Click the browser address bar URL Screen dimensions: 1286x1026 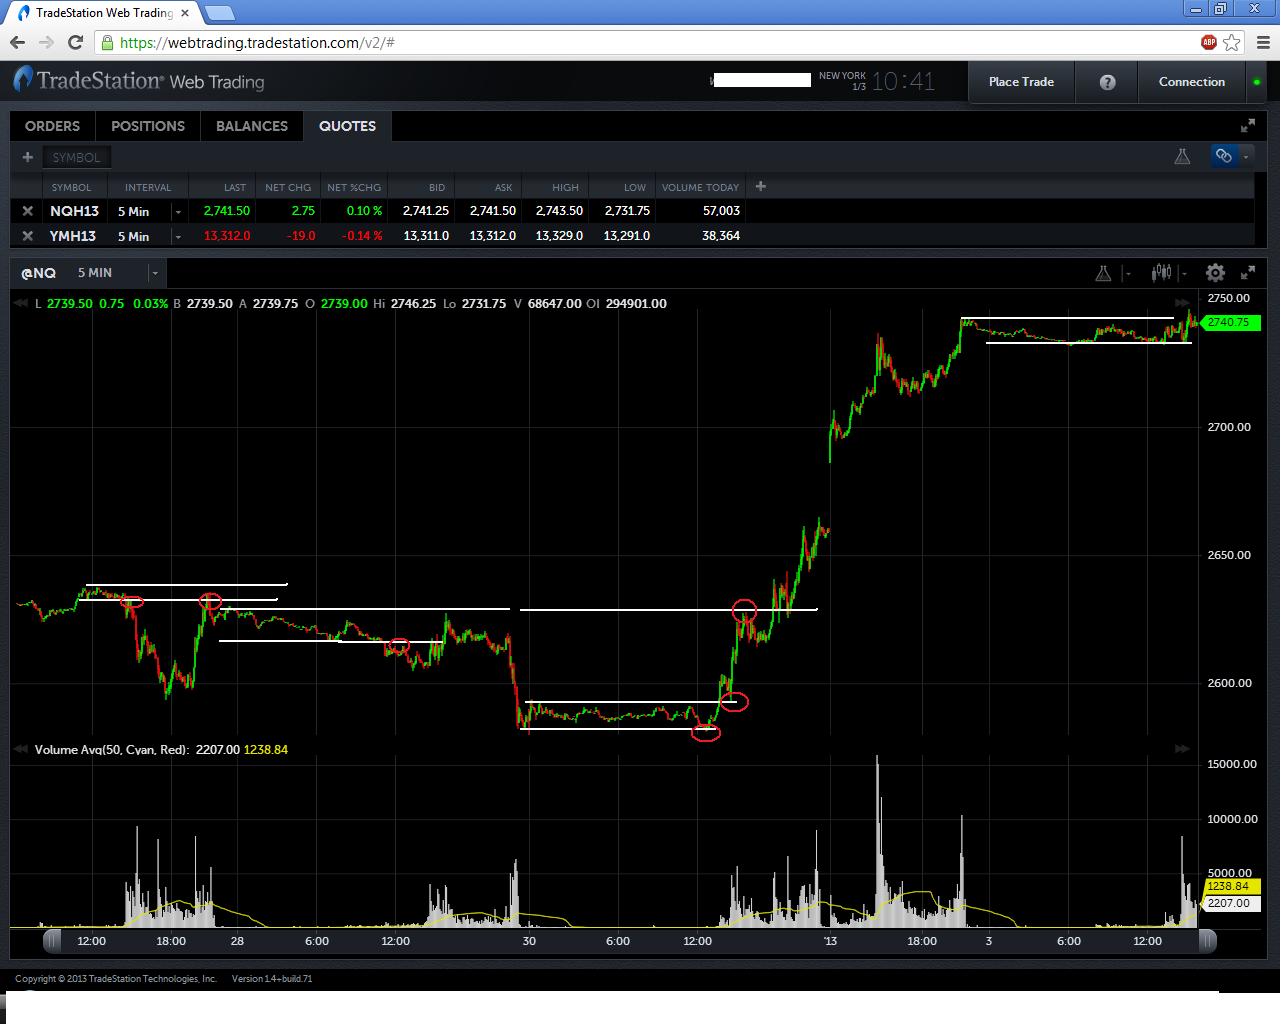(x=257, y=43)
